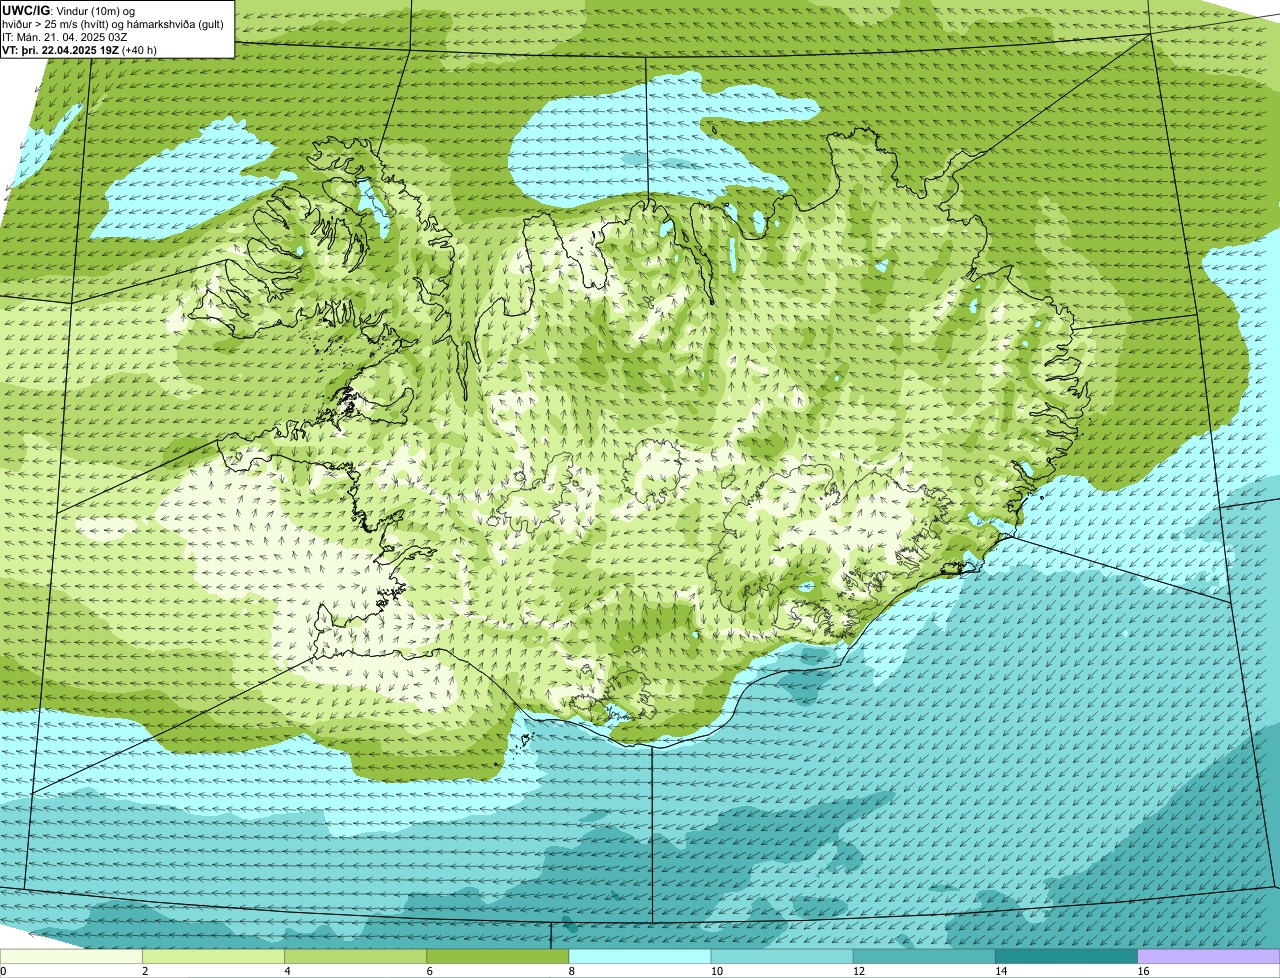Click the legend swatch between 12 and 14

924,956
